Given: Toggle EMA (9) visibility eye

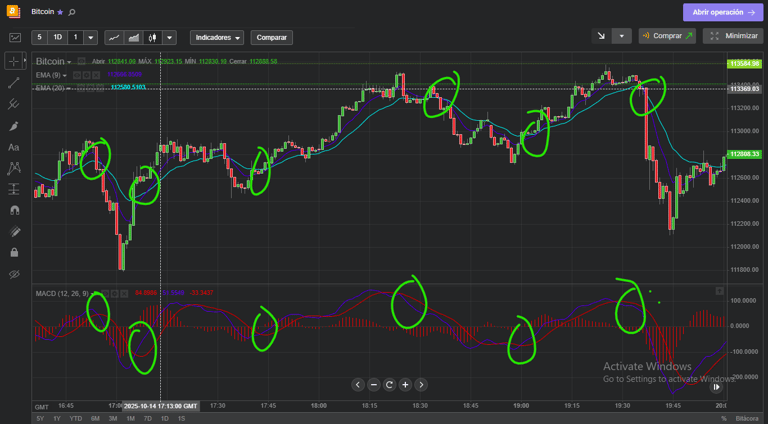Looking at the screenshot, I should tap(77, 75).
